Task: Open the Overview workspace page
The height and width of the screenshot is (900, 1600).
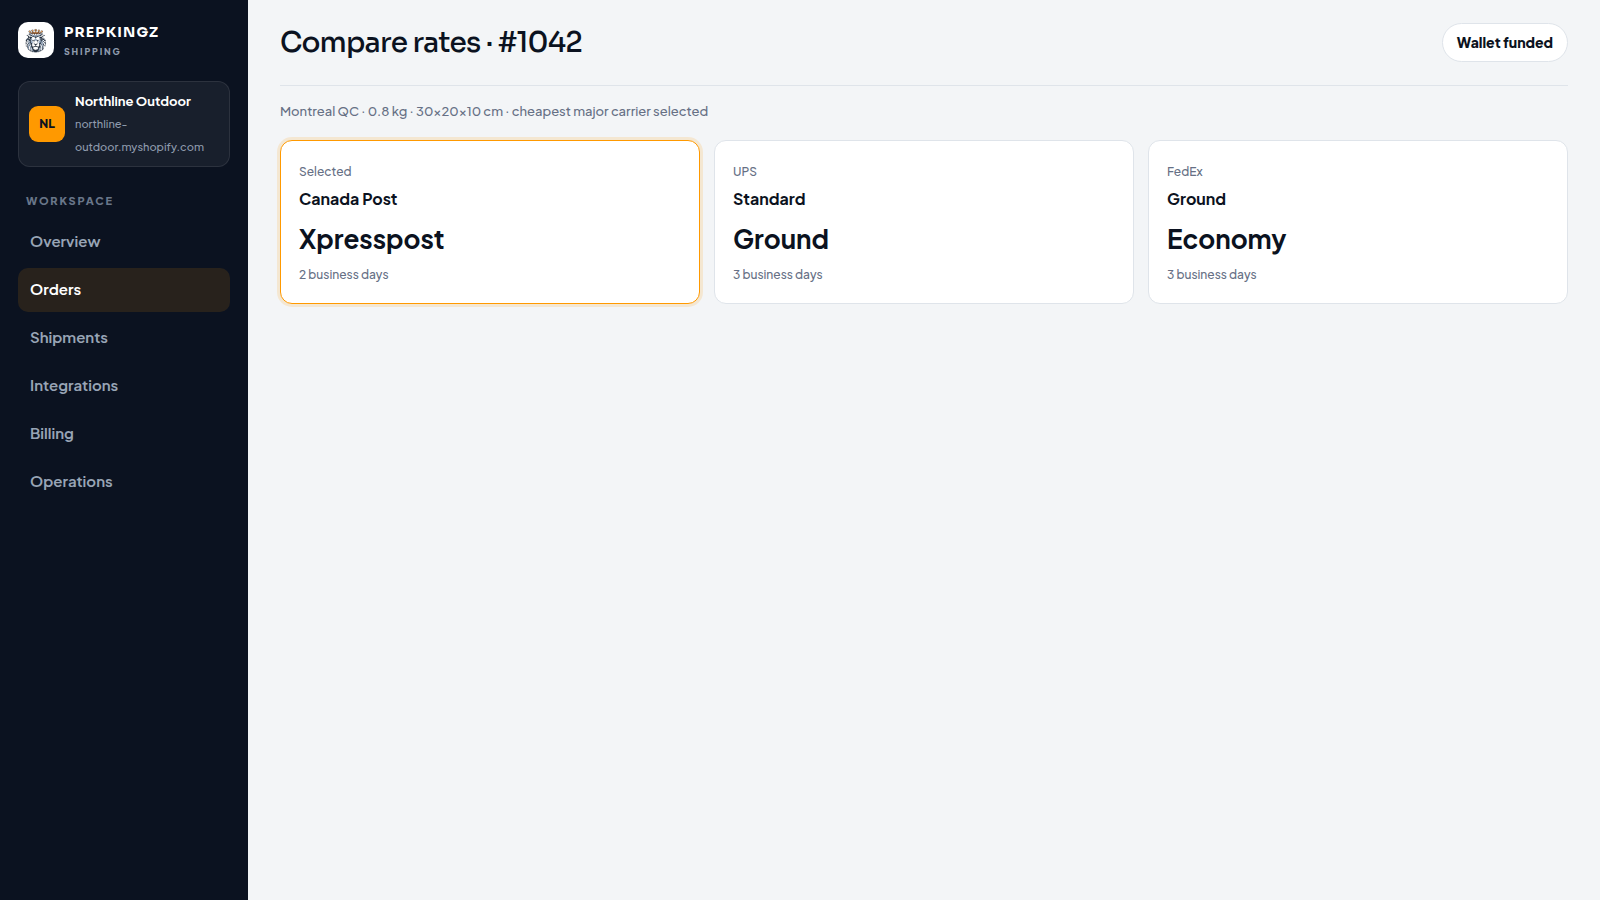Action: [x=124, y=242]
